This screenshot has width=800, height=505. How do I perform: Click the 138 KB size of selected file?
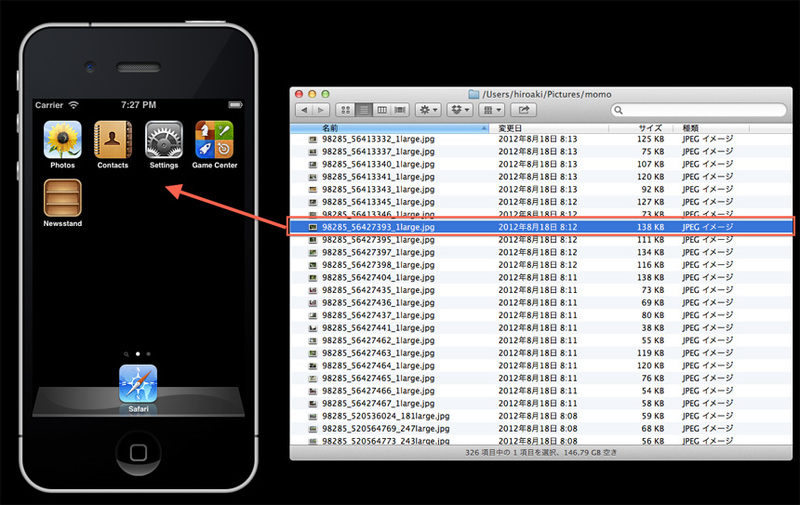[651, 227]
